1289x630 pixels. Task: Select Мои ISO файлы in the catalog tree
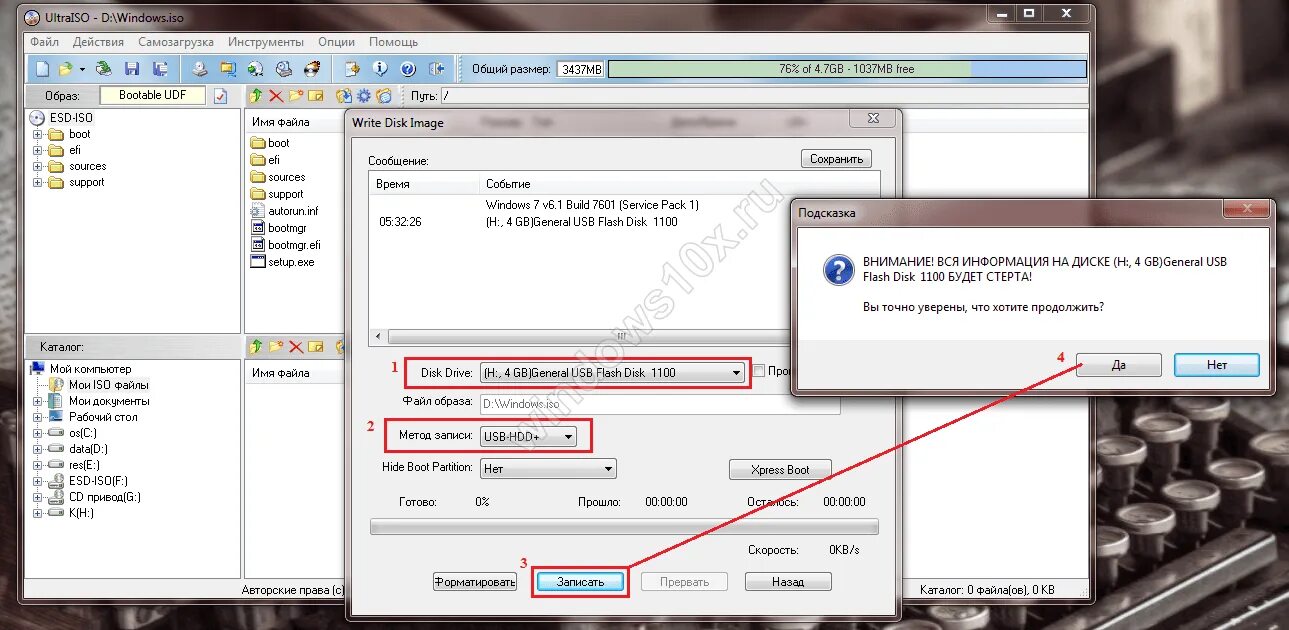(x=109, y=385)
